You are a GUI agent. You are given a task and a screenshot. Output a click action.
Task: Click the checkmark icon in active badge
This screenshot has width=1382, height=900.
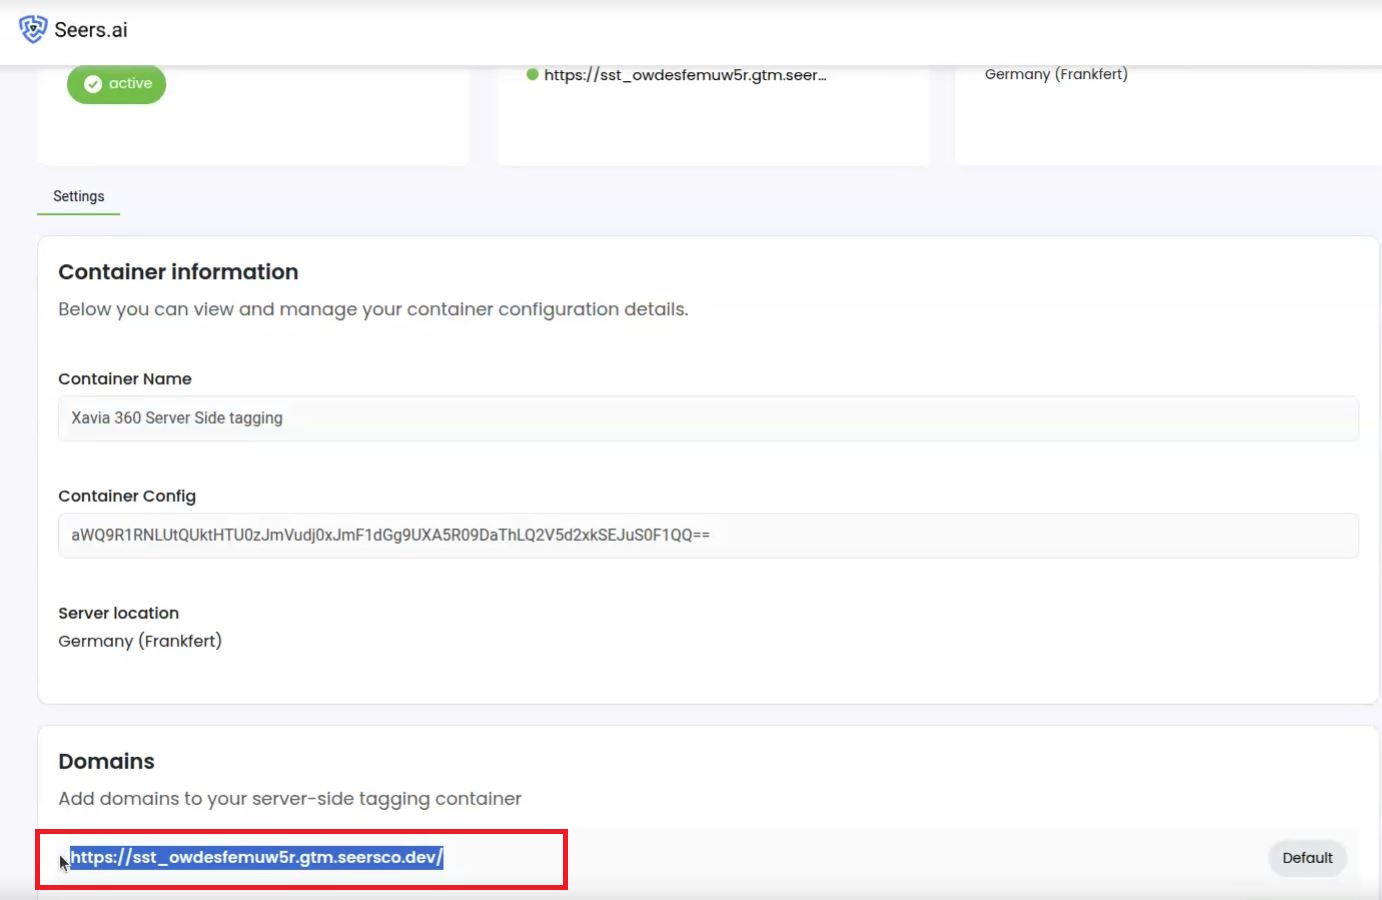[93, 84]
